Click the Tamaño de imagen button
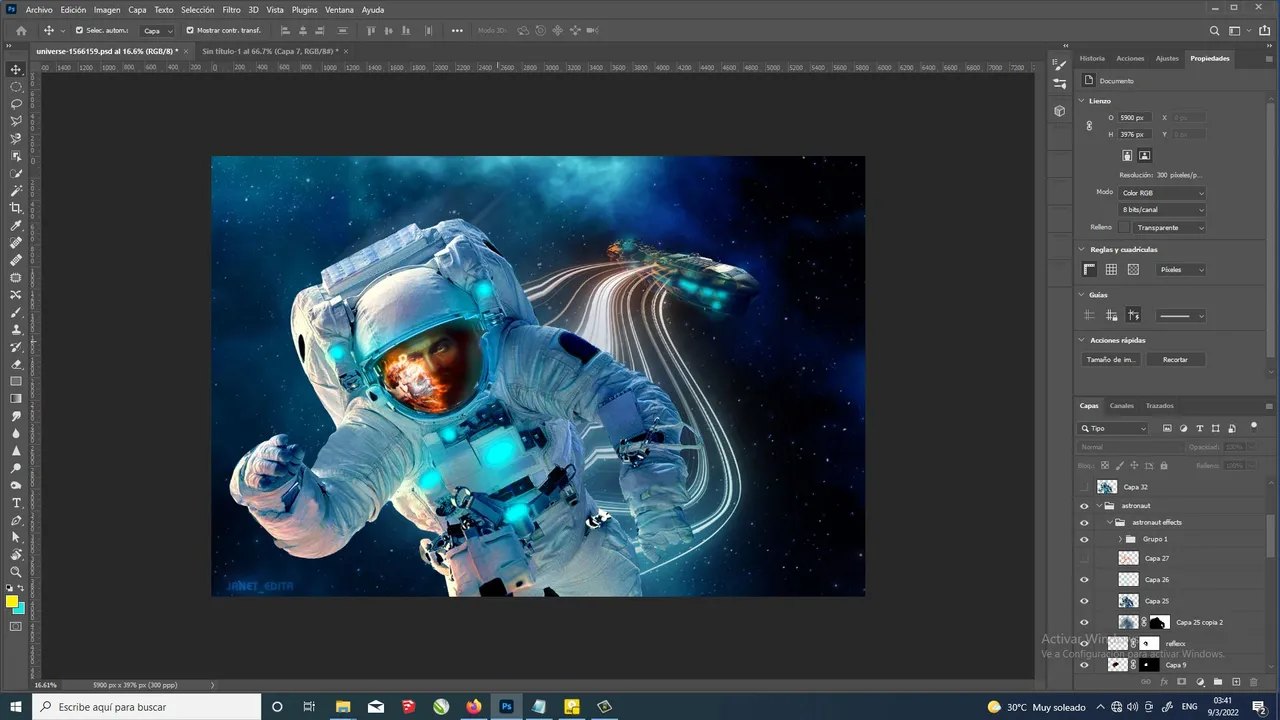 tap(1111, 359)
